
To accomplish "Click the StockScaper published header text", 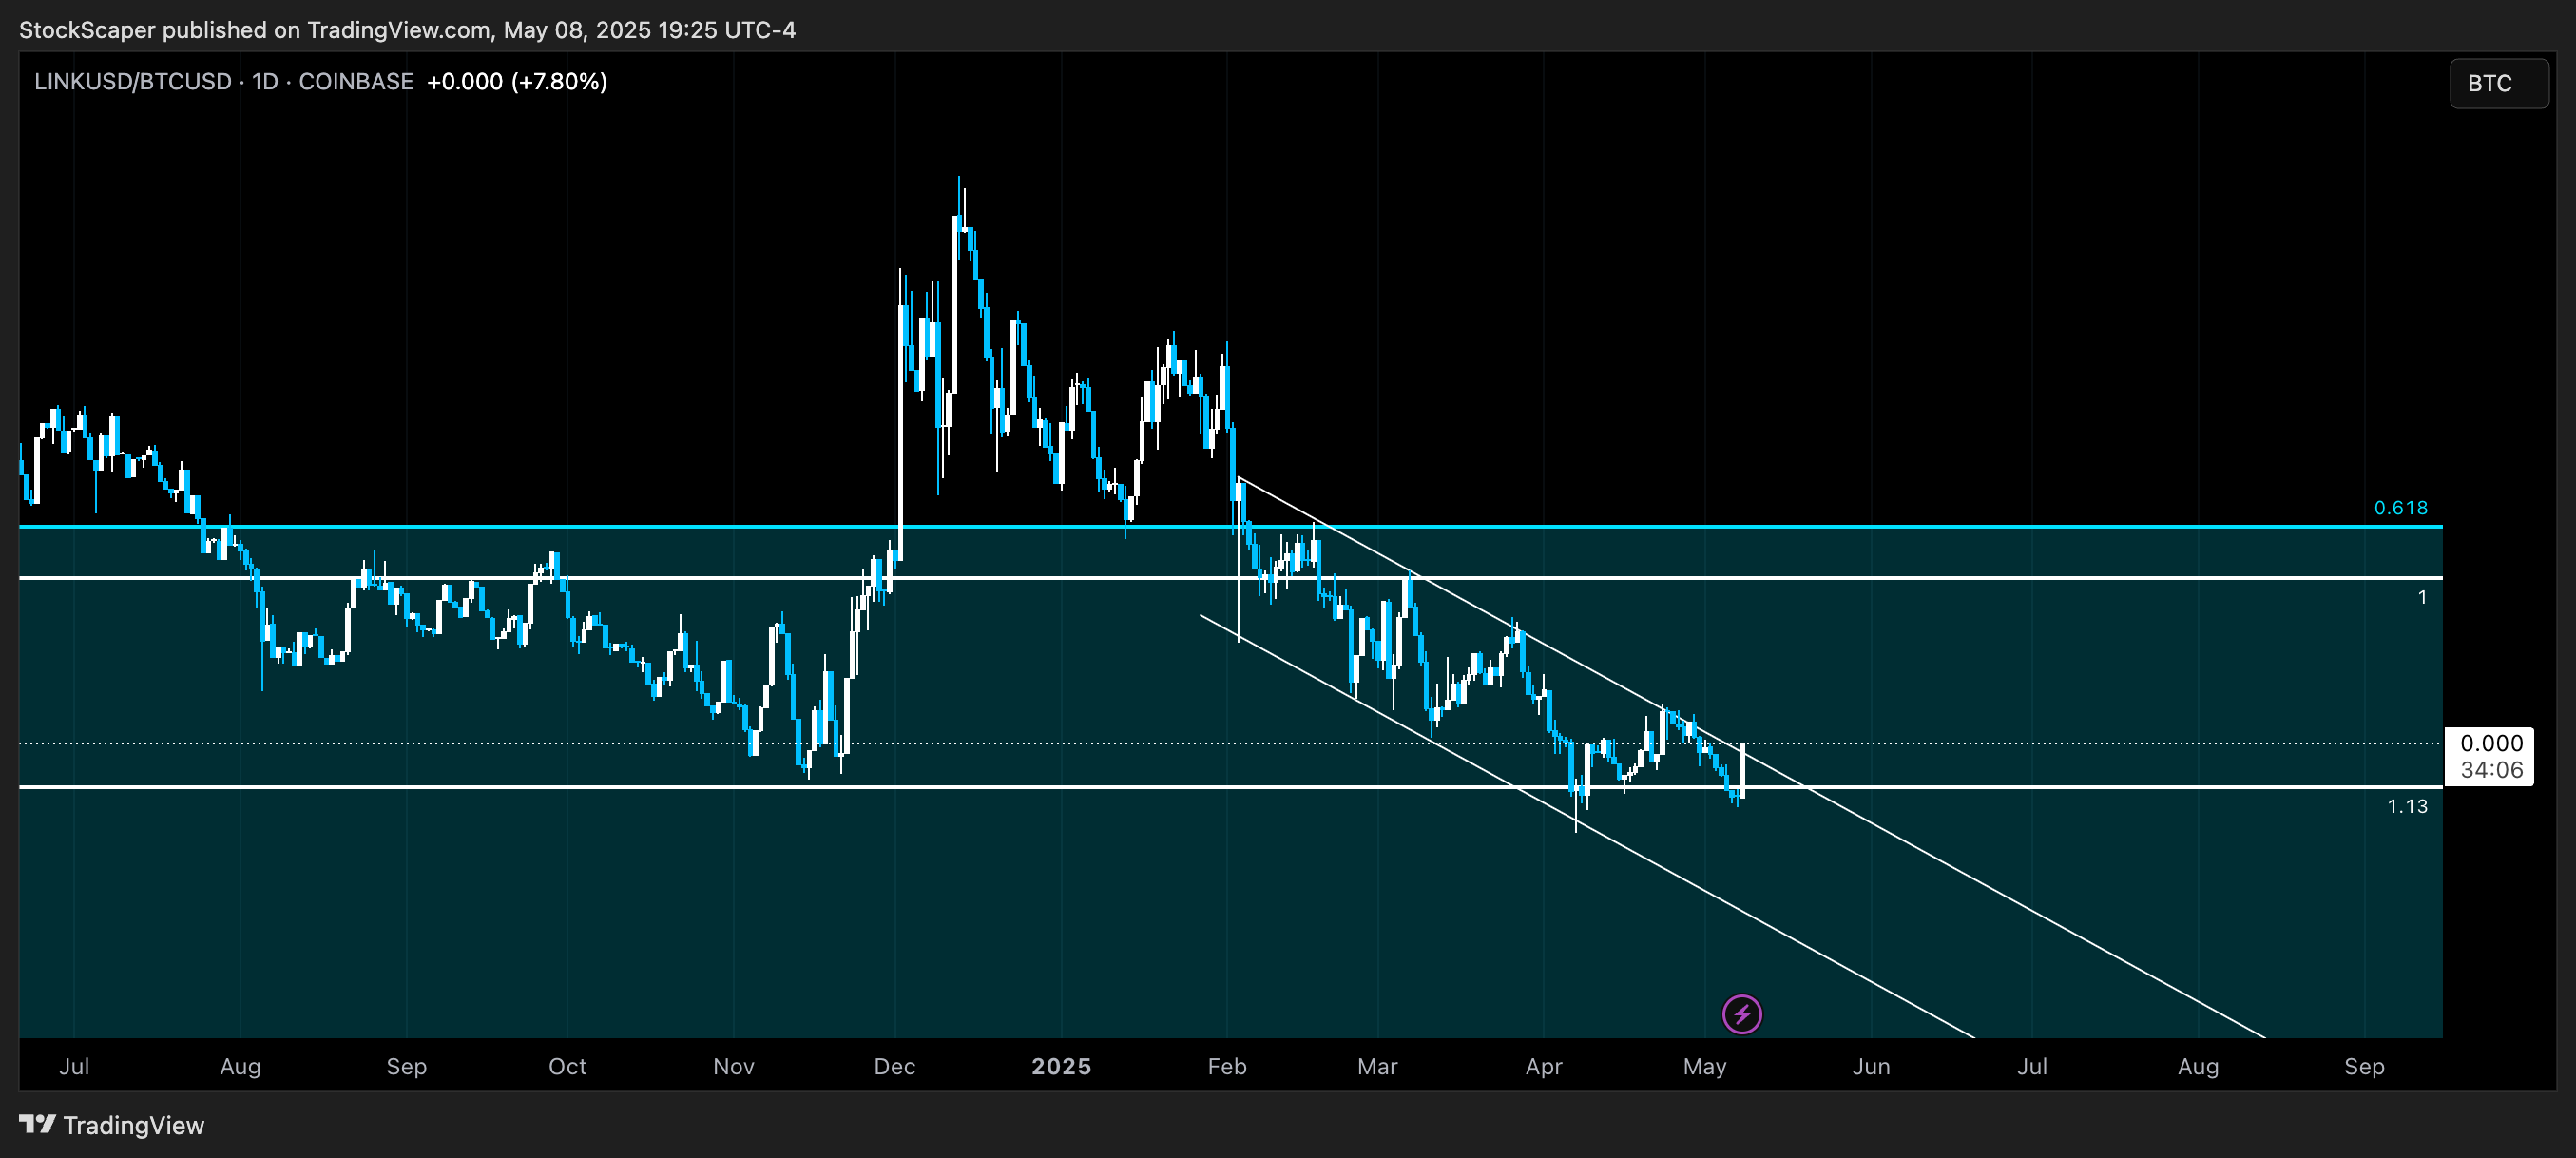I will click(407, 30).
